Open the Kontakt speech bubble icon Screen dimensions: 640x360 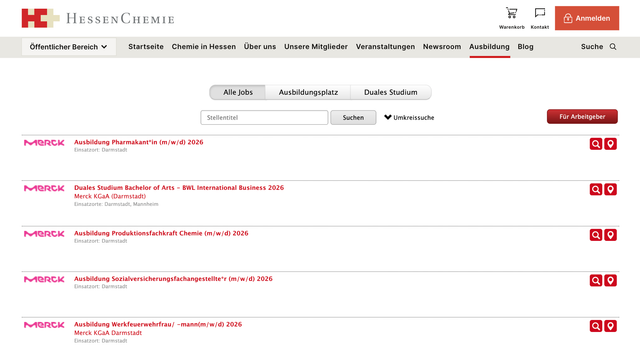tap(540, 13)
